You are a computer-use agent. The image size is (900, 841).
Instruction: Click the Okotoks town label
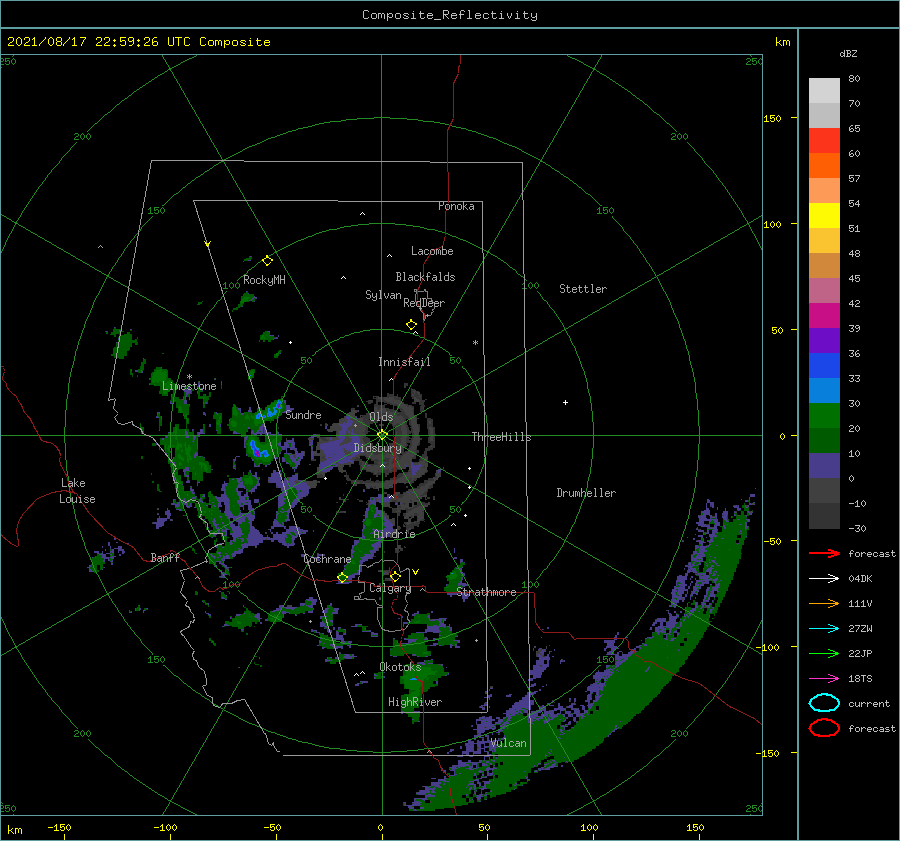click(x=400, y=667)
